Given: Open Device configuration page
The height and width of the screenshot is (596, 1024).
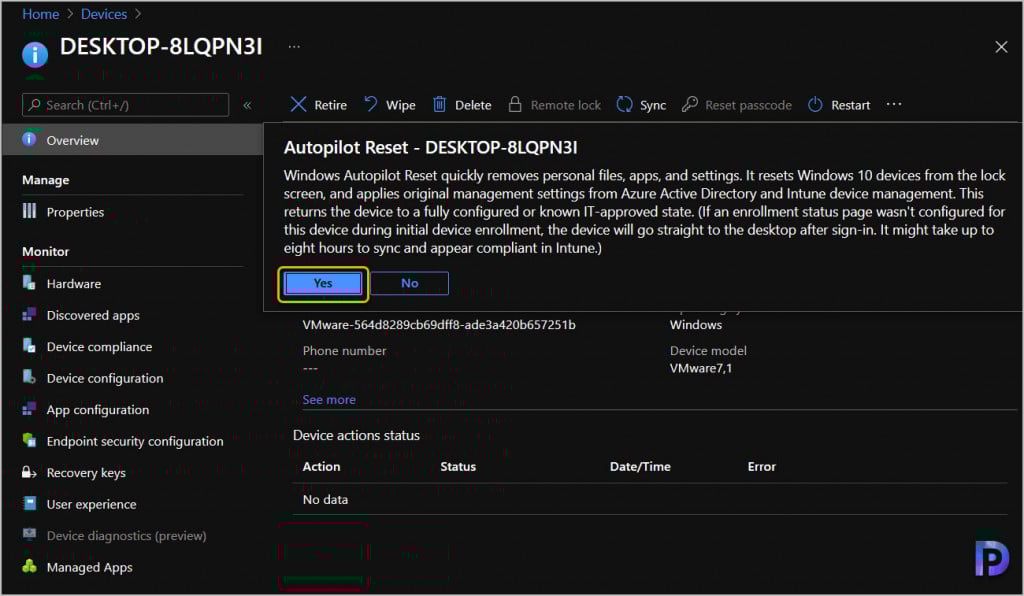Looking at the screenshot, I should [x=104, y=378].
